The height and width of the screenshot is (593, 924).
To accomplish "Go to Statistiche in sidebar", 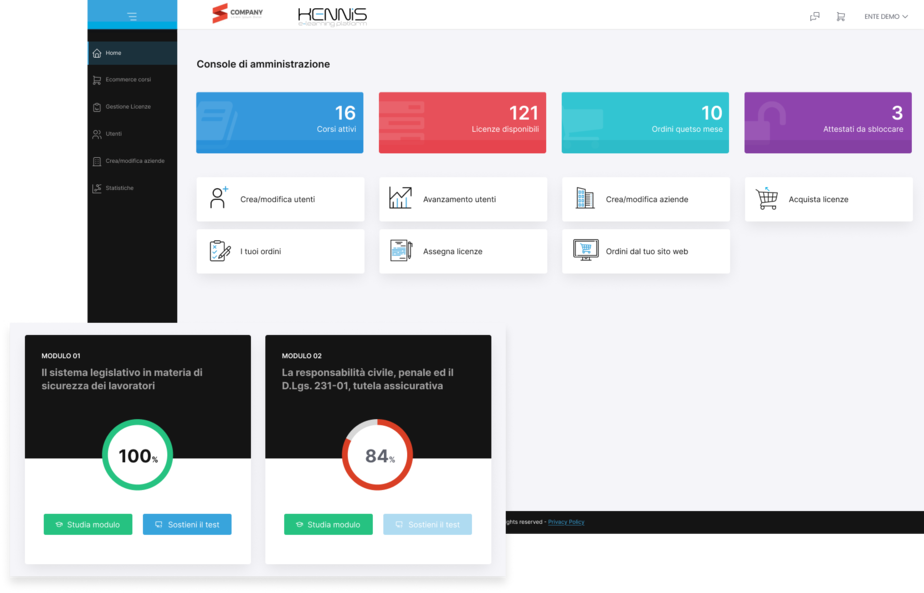I will click(x=119, y=188).
